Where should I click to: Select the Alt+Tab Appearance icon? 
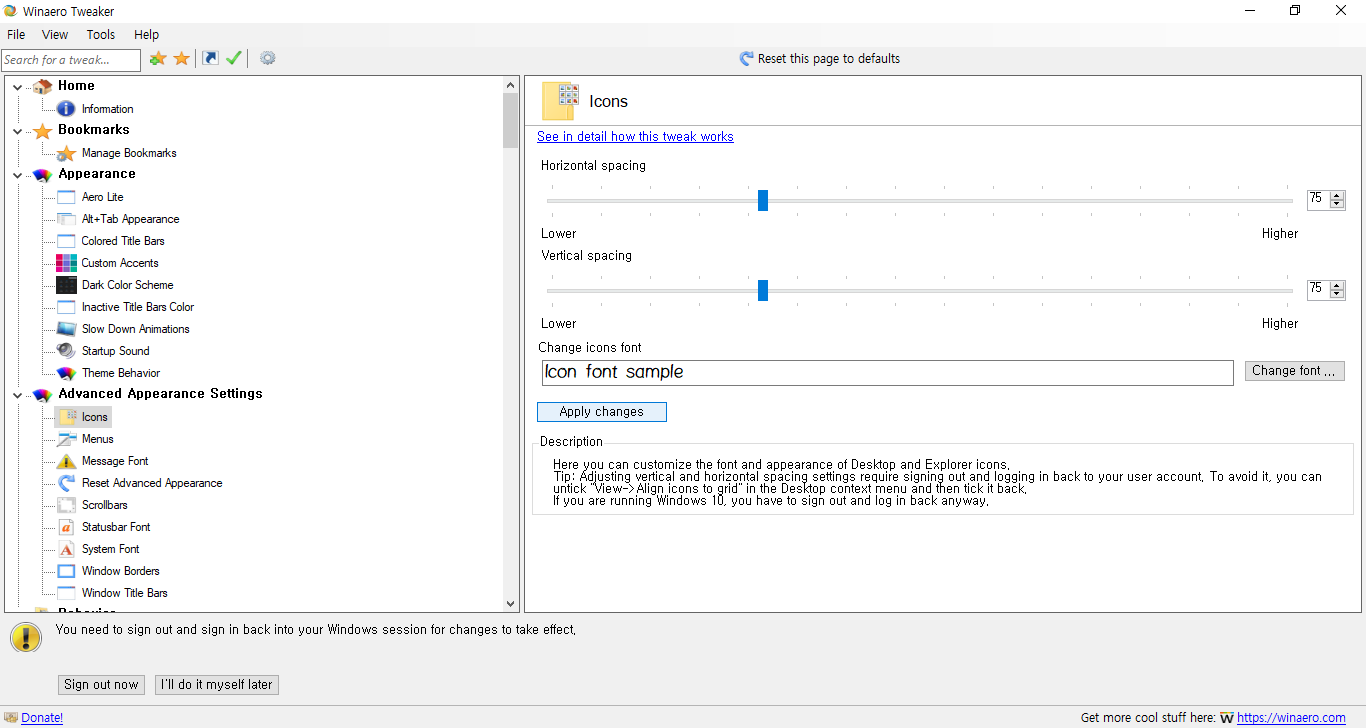[x=66, y=219]
